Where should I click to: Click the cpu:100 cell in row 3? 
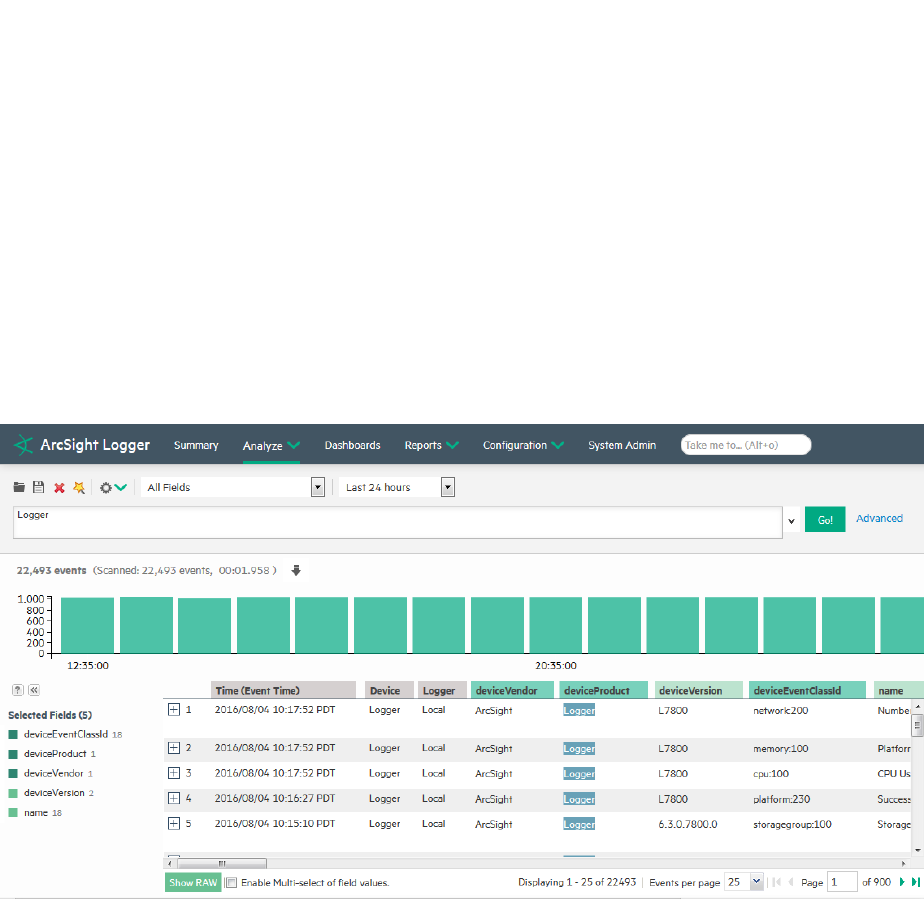771,774
